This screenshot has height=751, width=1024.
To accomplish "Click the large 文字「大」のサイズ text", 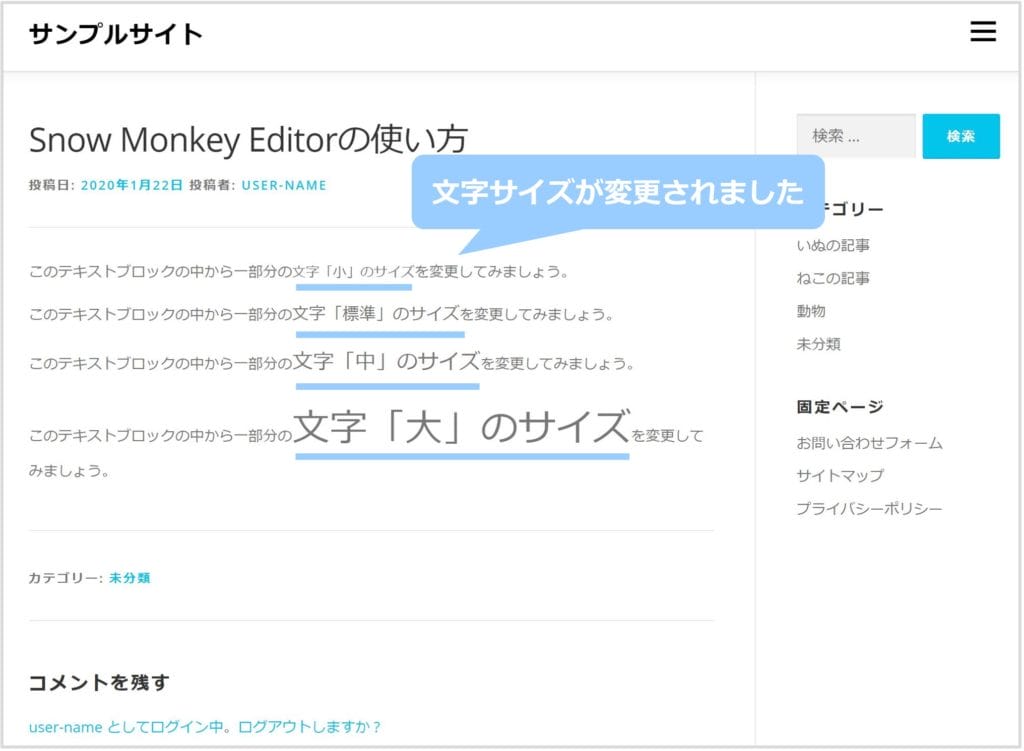I will coord(462,426).
